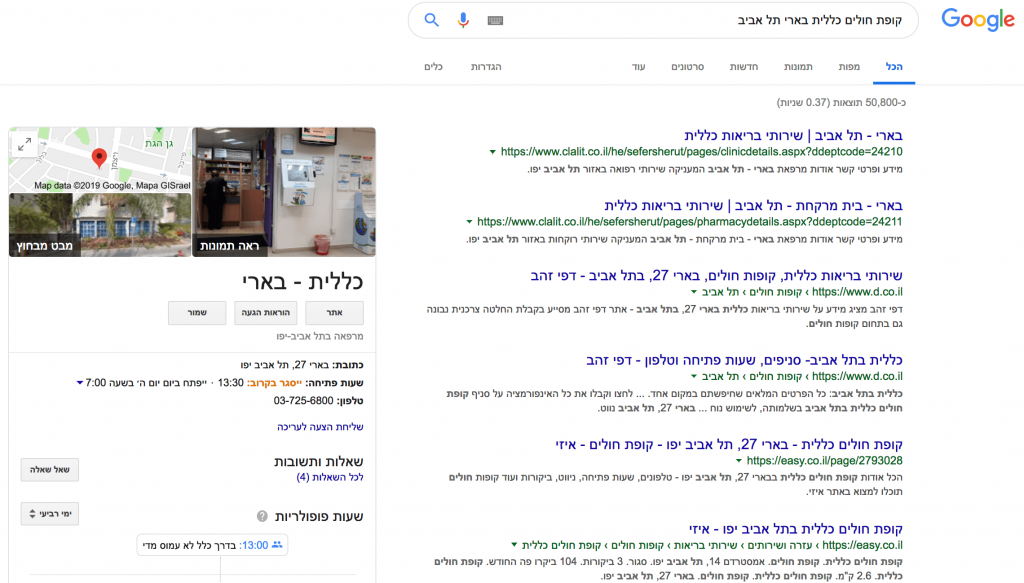
Task: Expand the arrow next to clinicdetails URL
Action: click(x=492, y=152)
